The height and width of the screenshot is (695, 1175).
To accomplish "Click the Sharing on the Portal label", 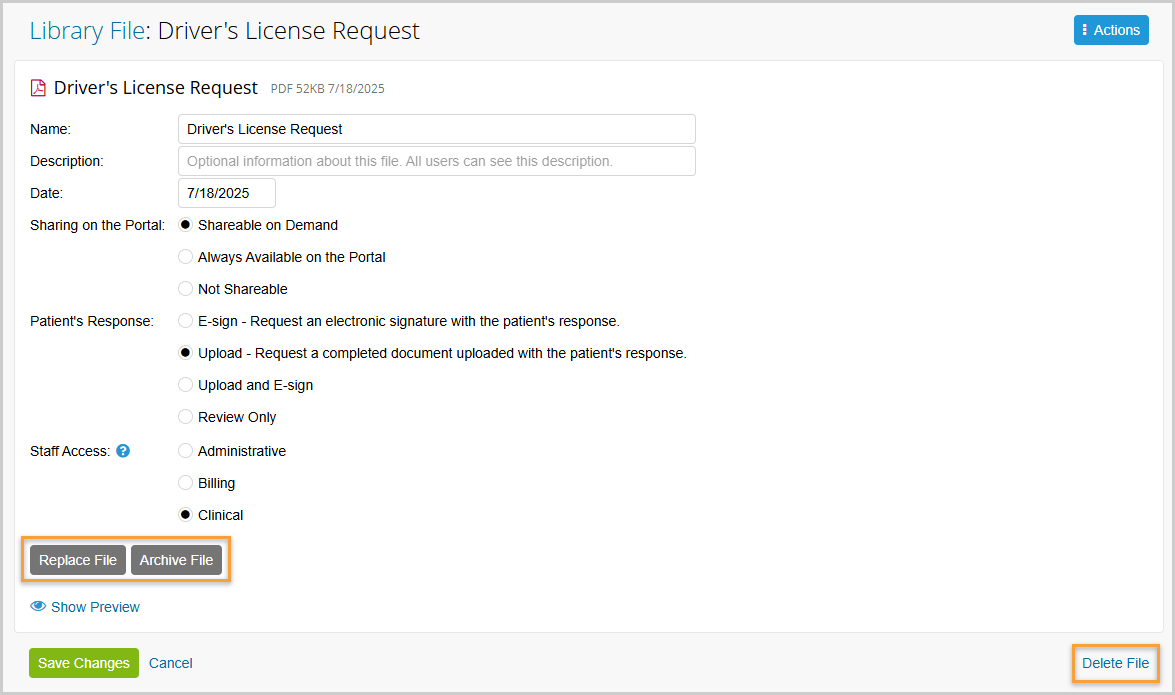I will tap(97, 225).
